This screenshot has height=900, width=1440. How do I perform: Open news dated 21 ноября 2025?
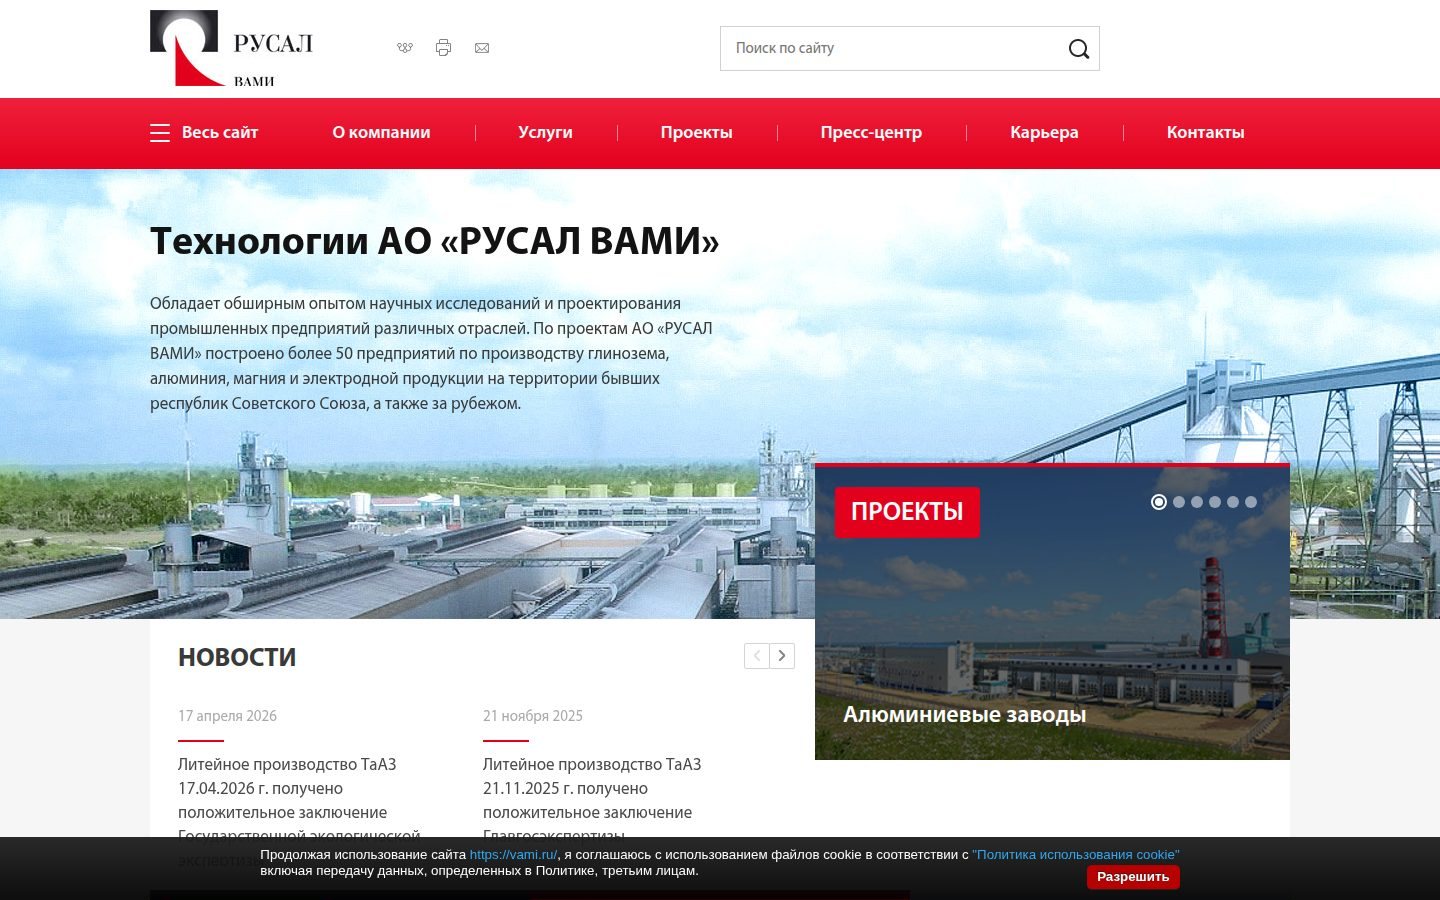point(592,800)
